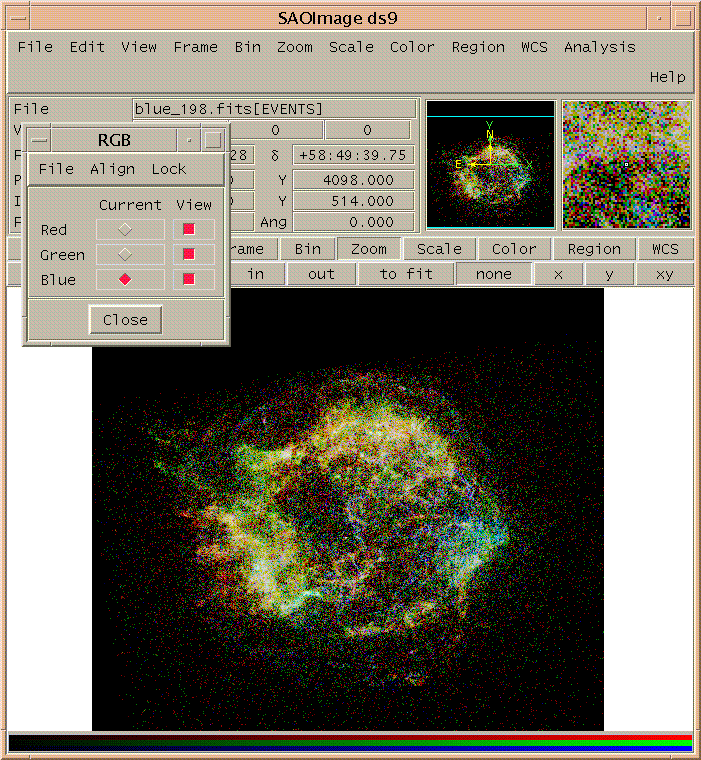
Task: Open the Scale menu in menu bar
Action: coord(351,47)
